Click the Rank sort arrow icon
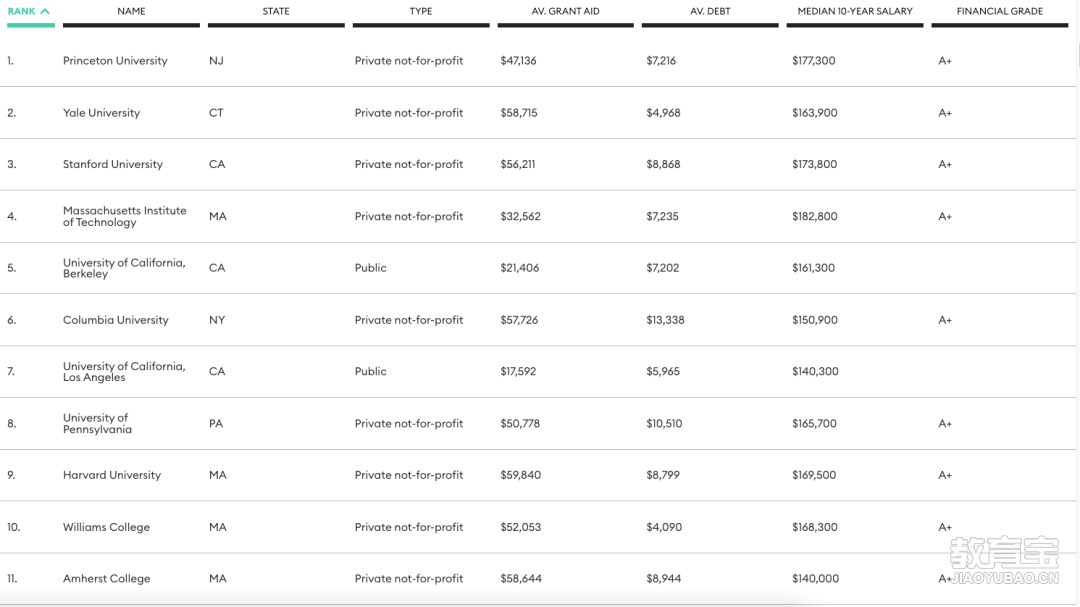1080x607 pixels. coord(45,11)
